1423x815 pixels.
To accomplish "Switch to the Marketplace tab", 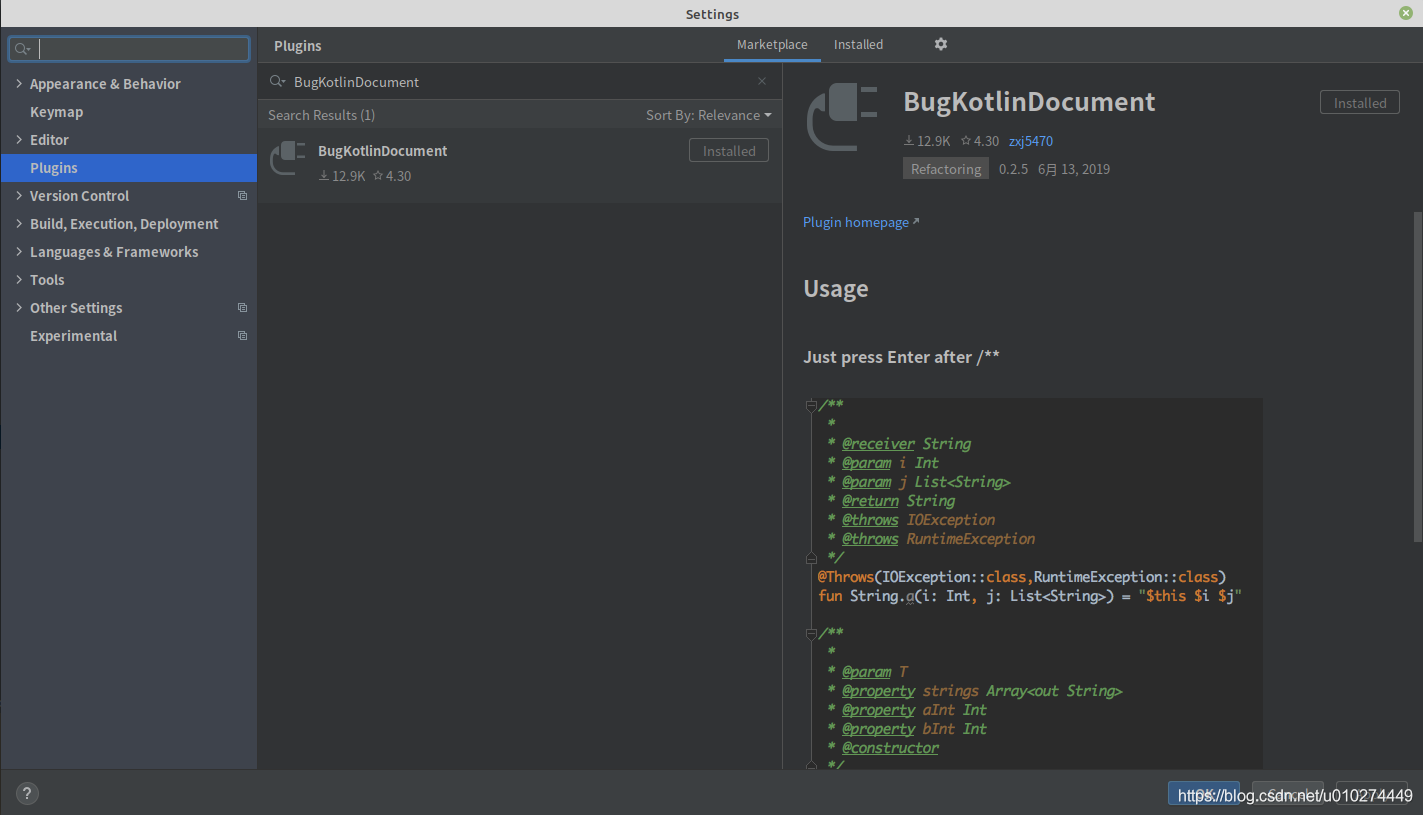I will click(772, 44).
